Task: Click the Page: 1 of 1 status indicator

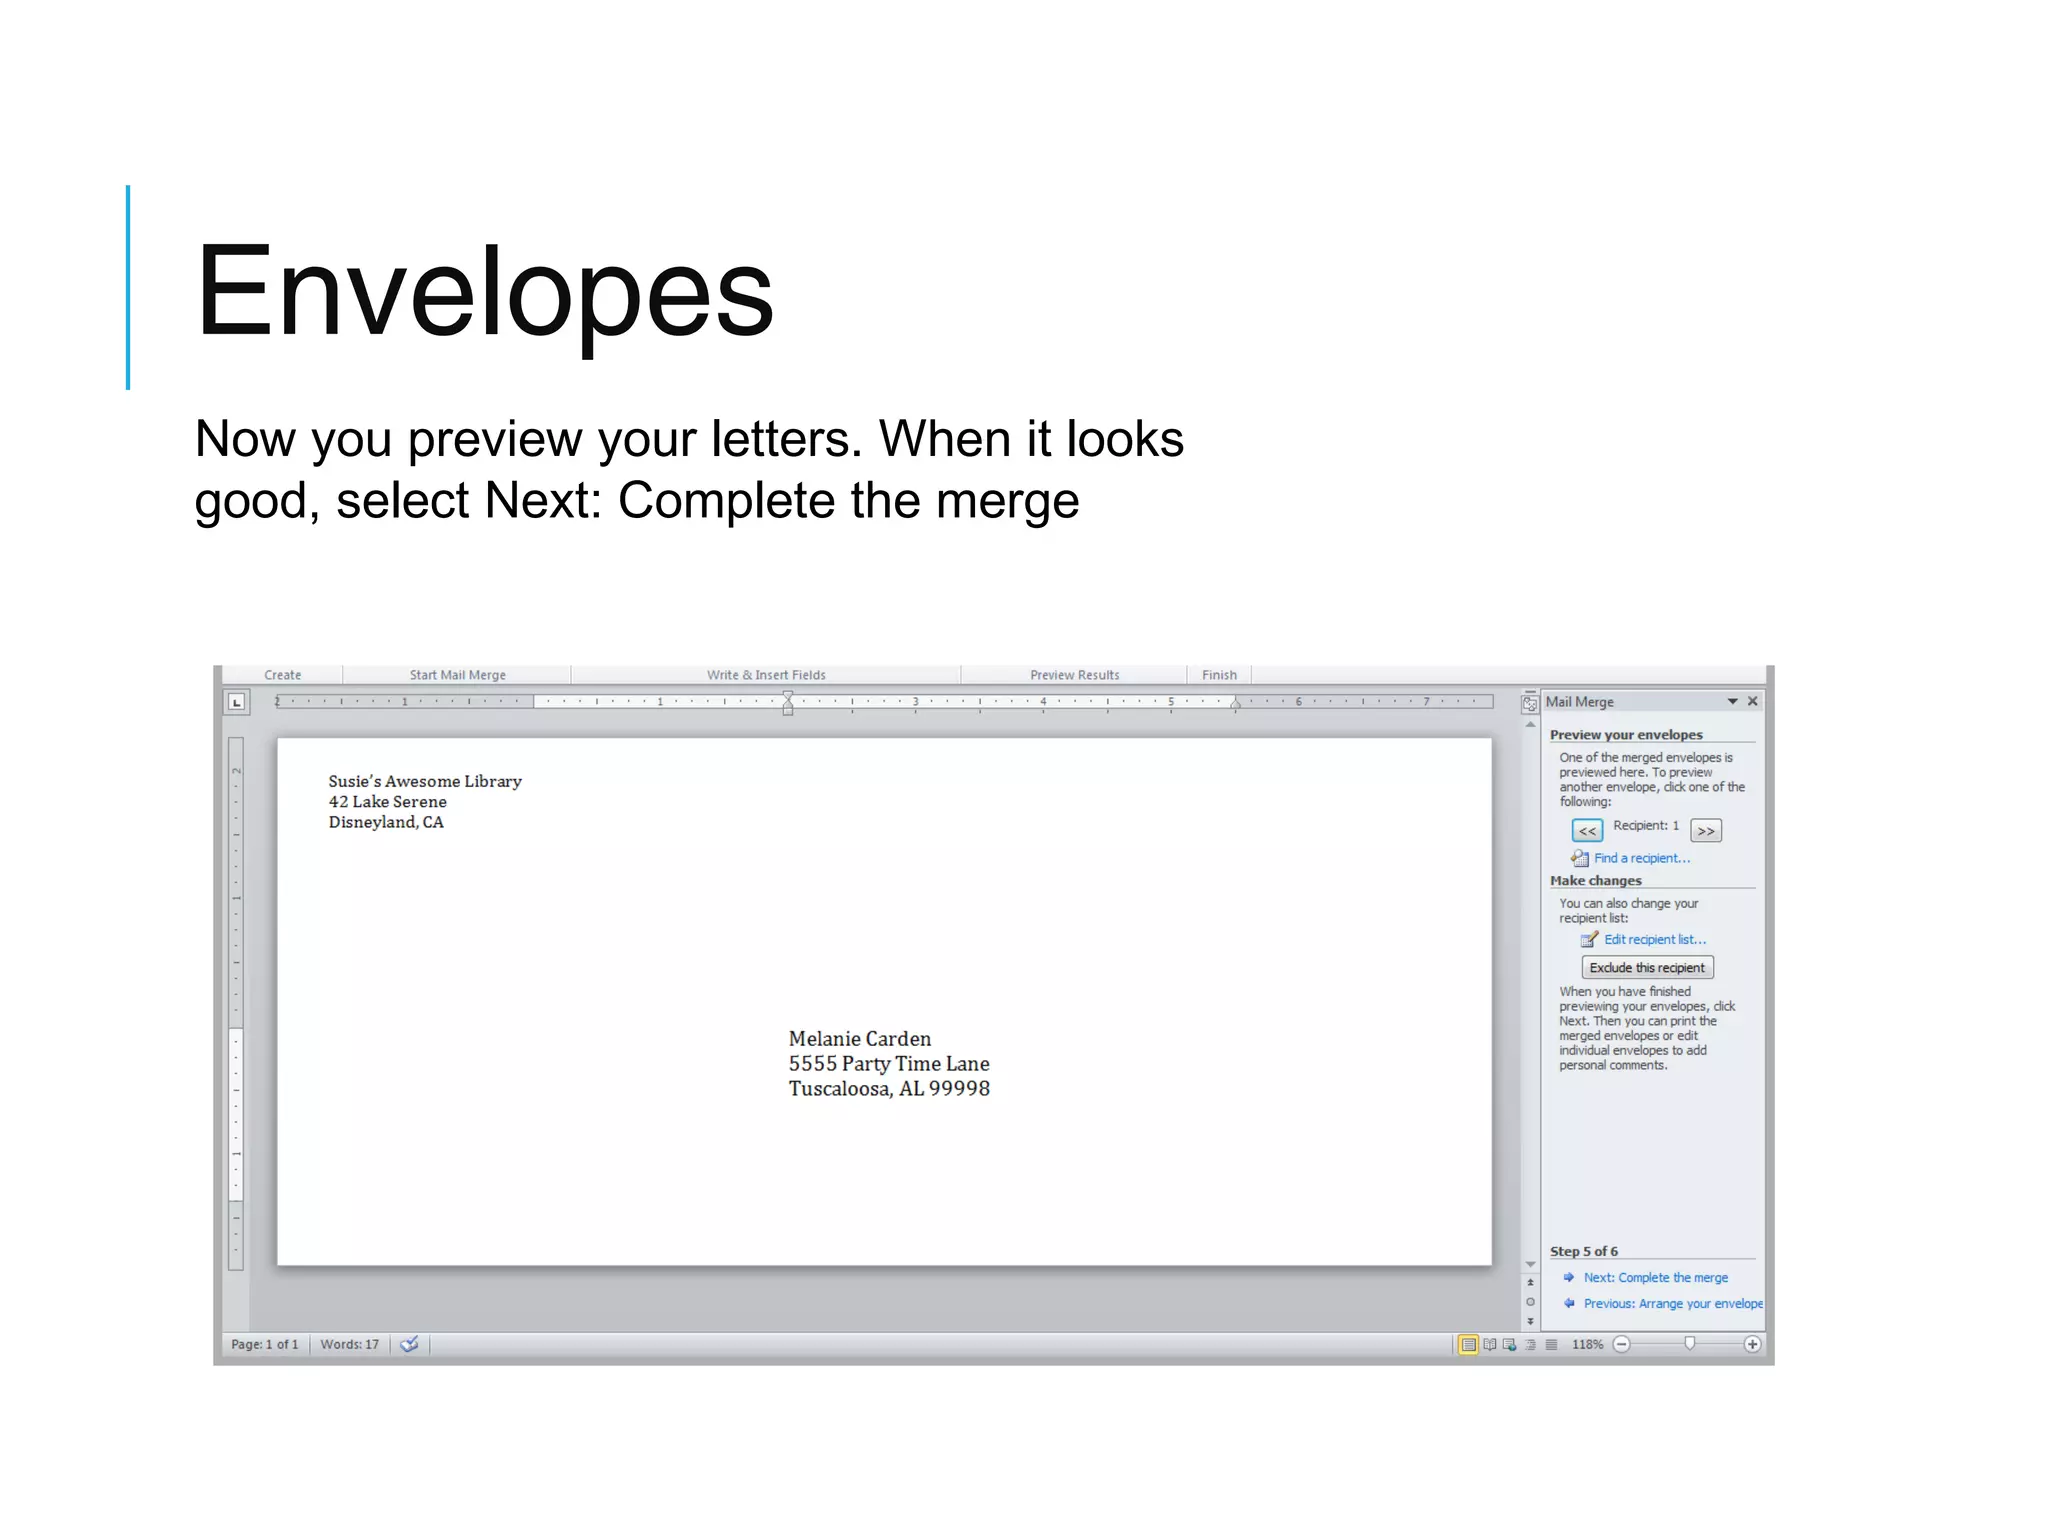Action: click(x=264, y=1344)
